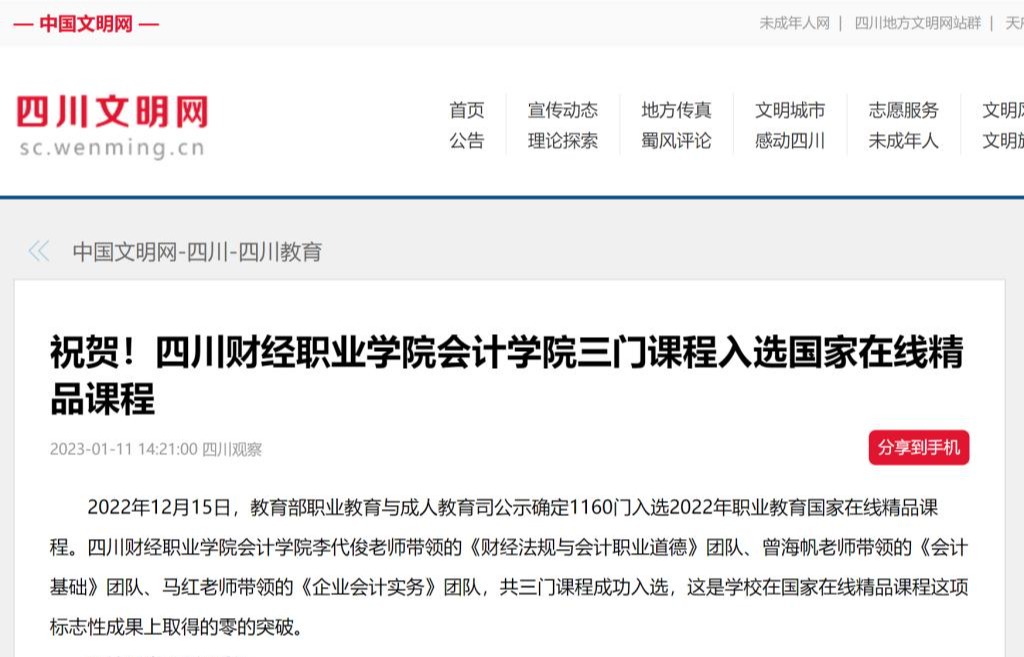Open the 四川文明网 site logo

pyautogui.click(x=113, y=120)
